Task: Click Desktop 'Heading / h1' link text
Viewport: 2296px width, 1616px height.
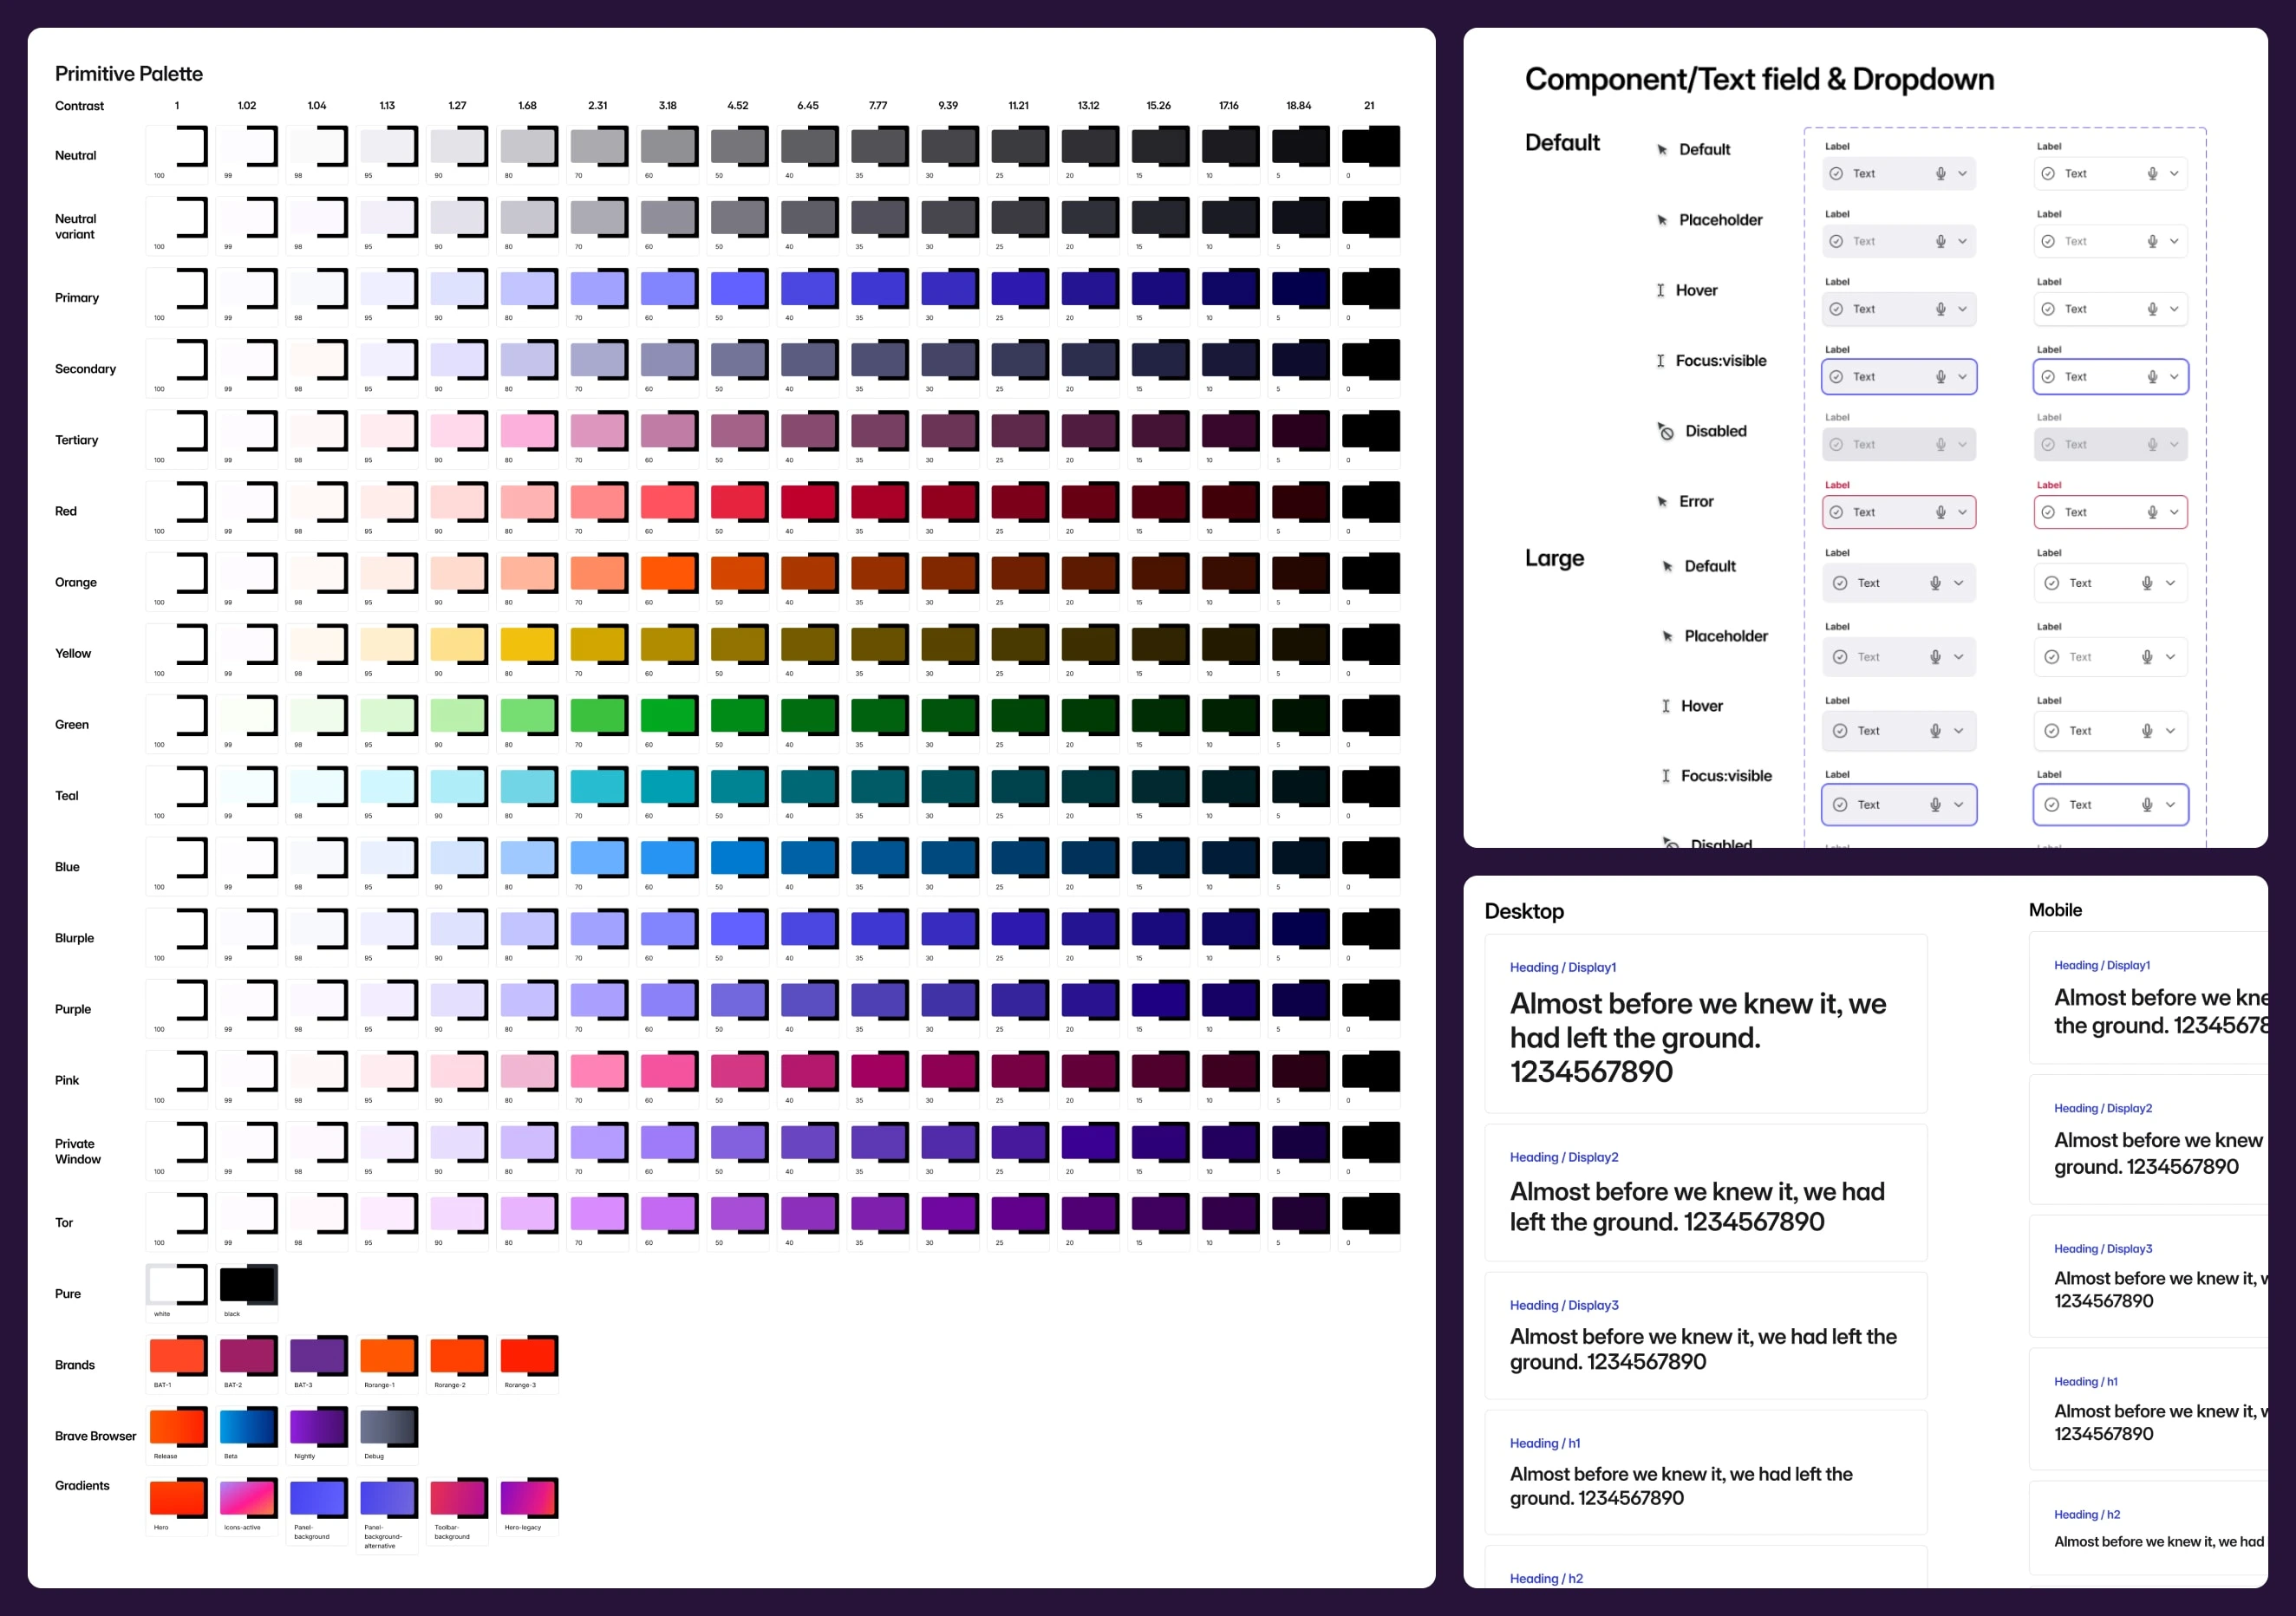Action: point(1544,1443)
